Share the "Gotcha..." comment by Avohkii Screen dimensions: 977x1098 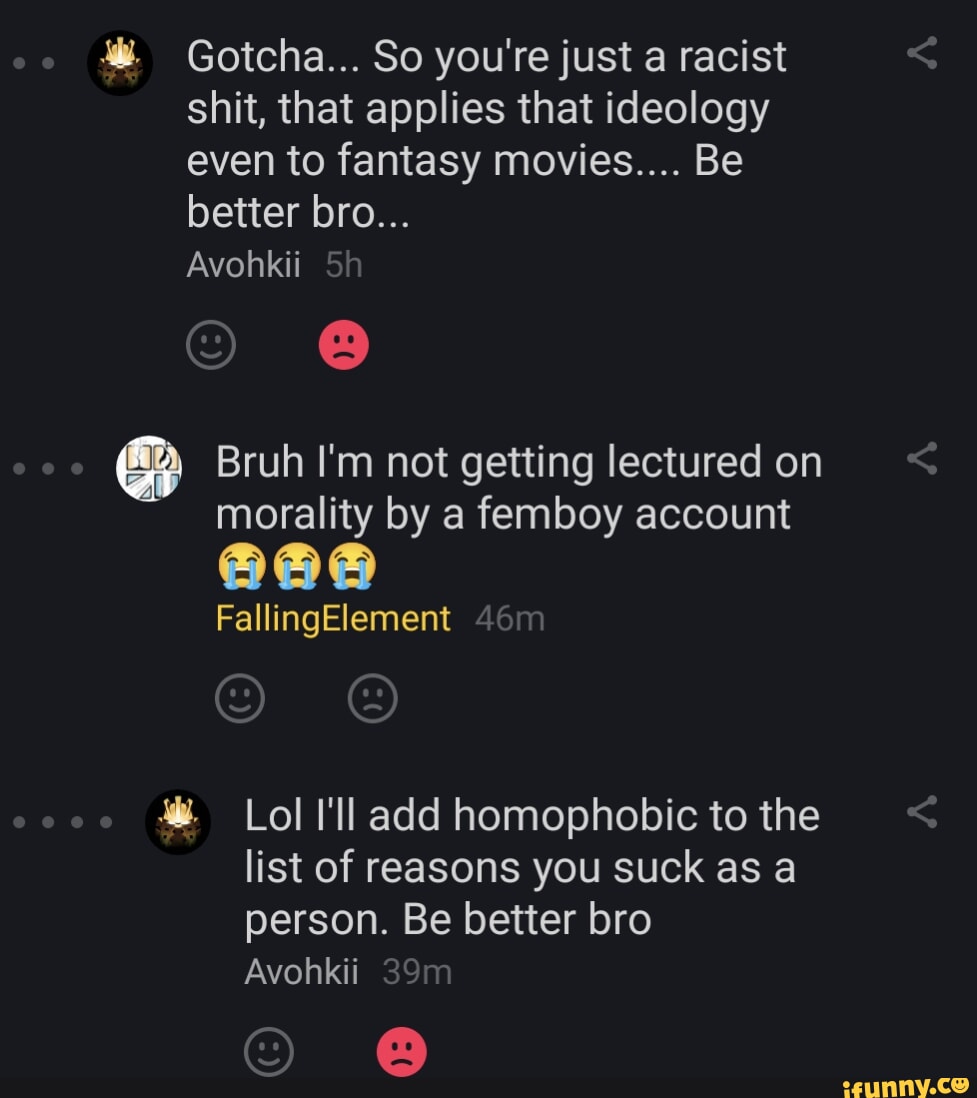921,52
